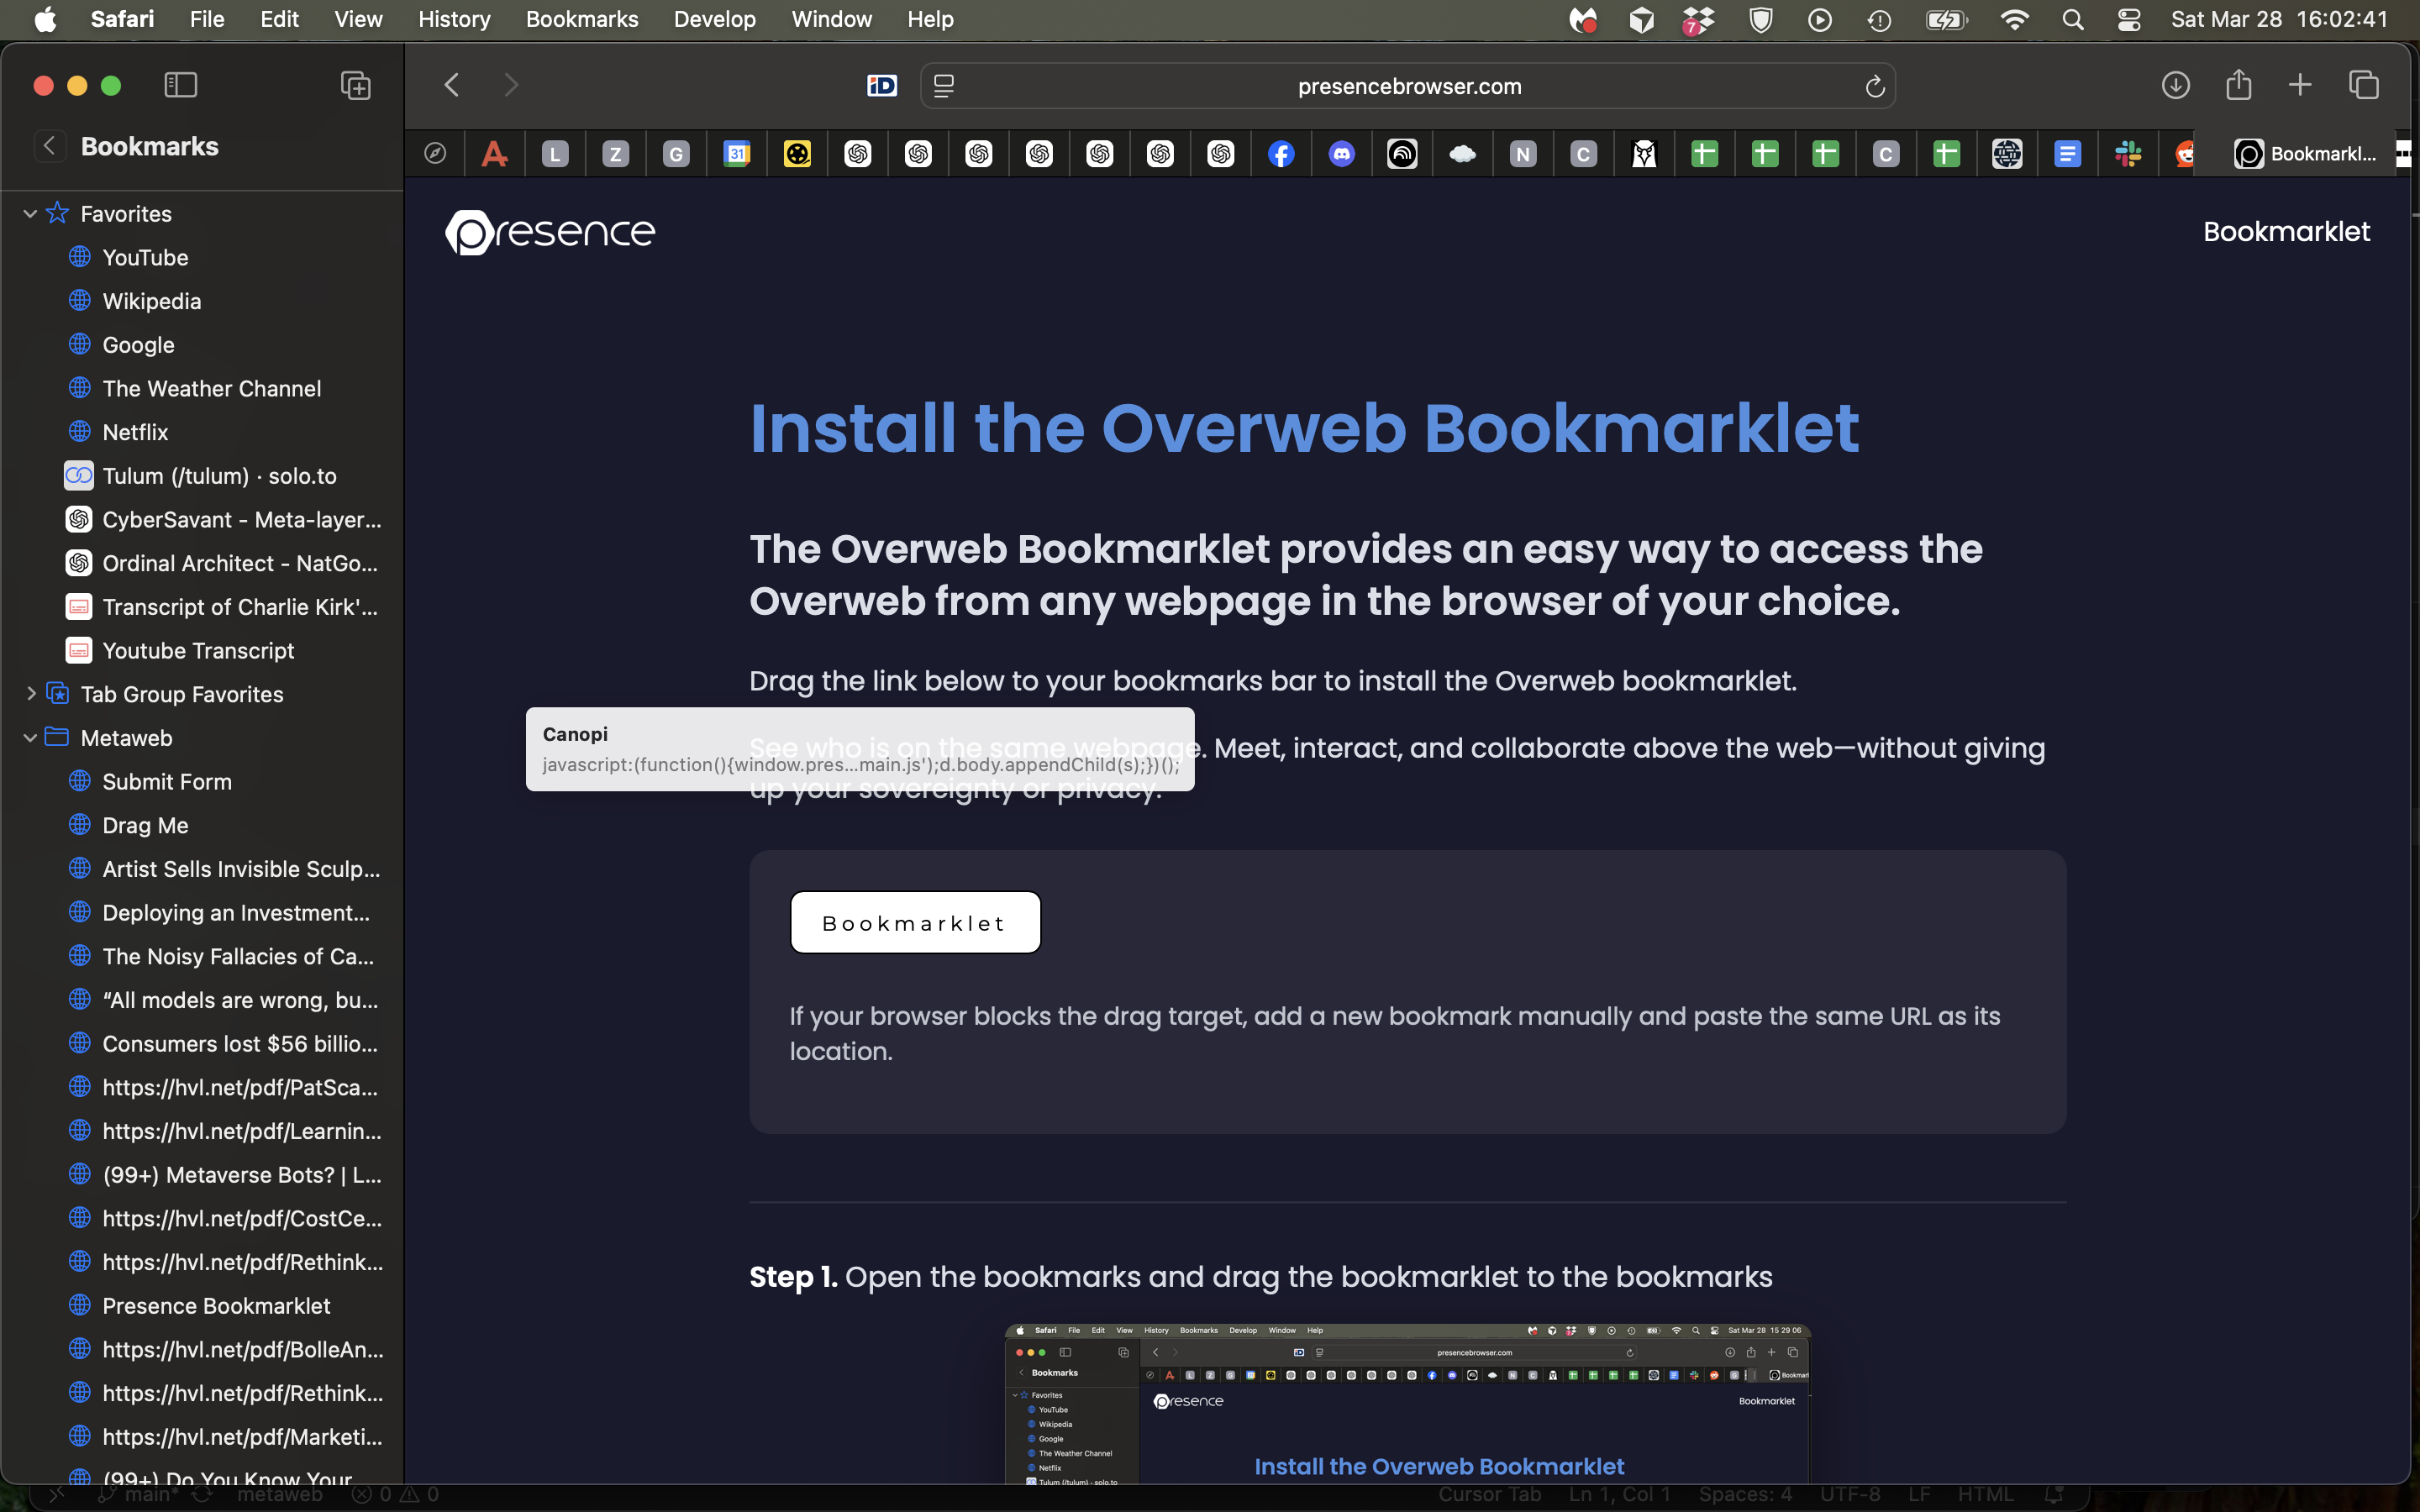Click the Downloads icon in the Safari toolbar

2175,85
